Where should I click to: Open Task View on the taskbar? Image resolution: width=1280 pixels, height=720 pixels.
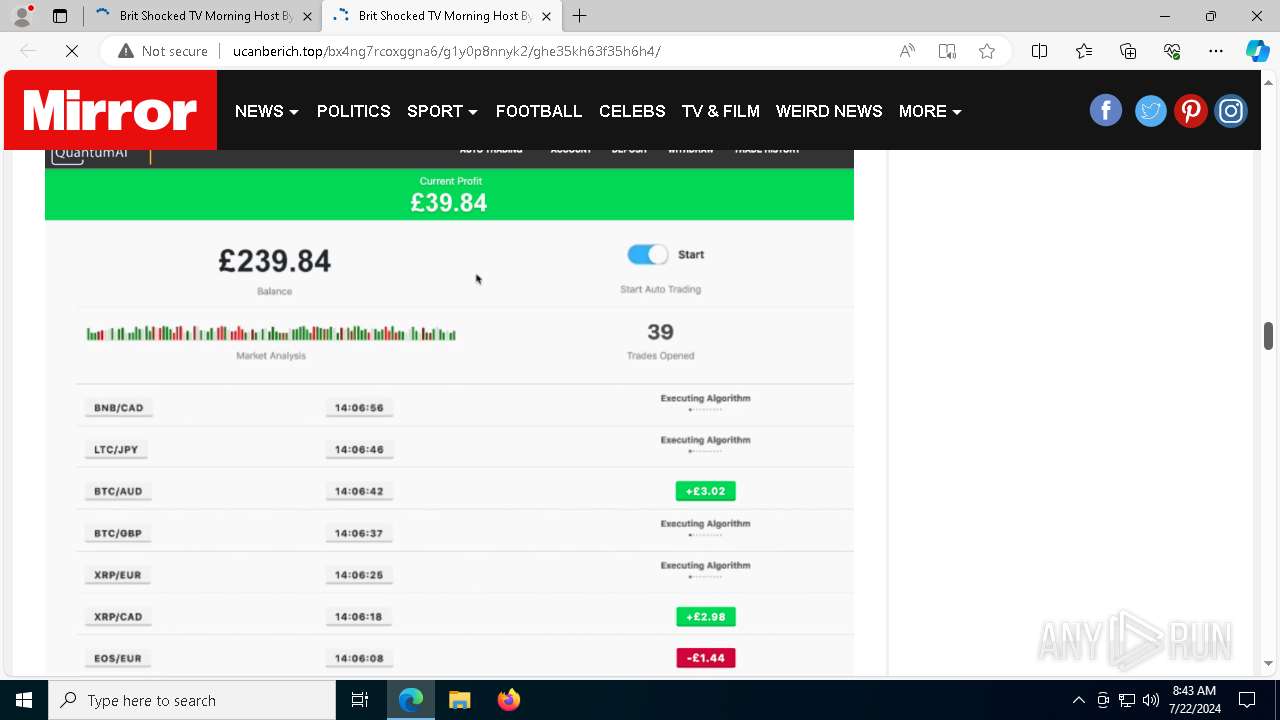pos(360,700)
